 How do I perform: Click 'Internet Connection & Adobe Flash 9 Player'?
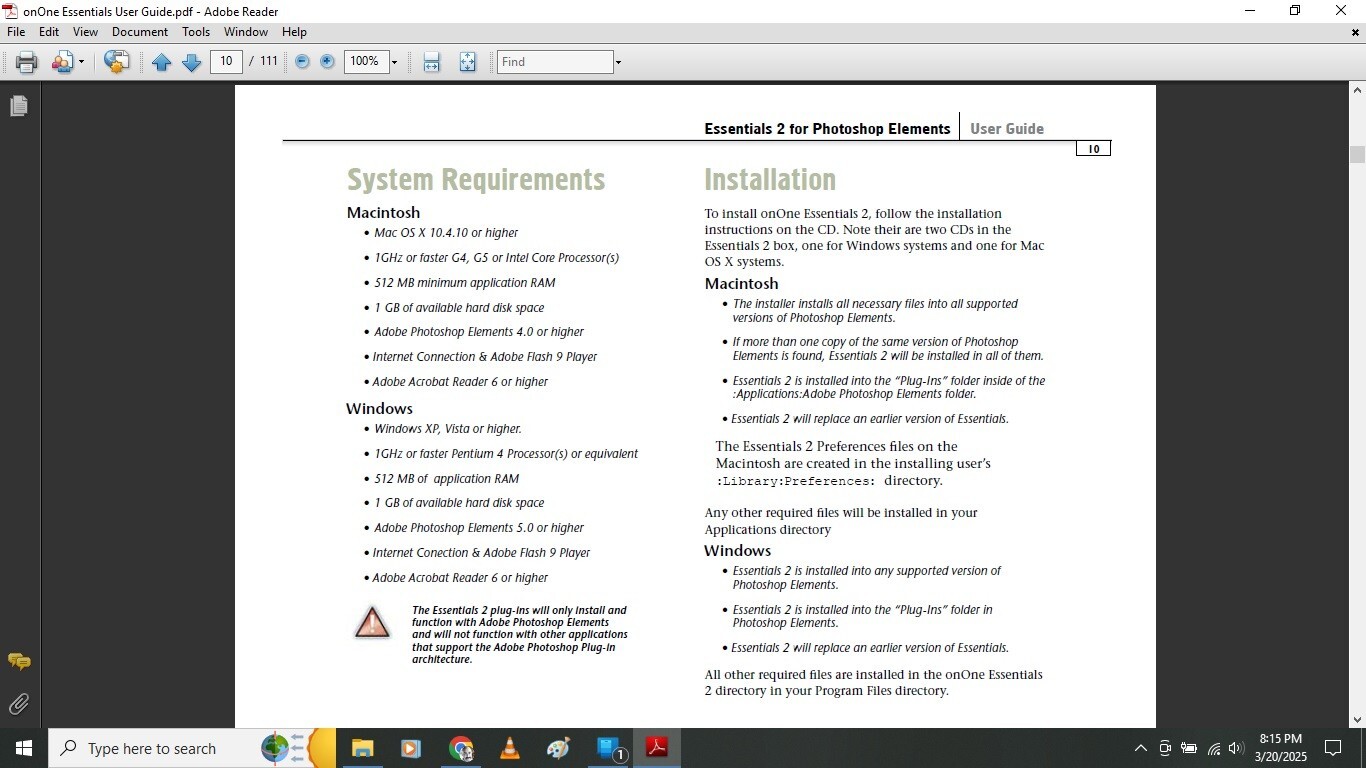click(485, 357)
